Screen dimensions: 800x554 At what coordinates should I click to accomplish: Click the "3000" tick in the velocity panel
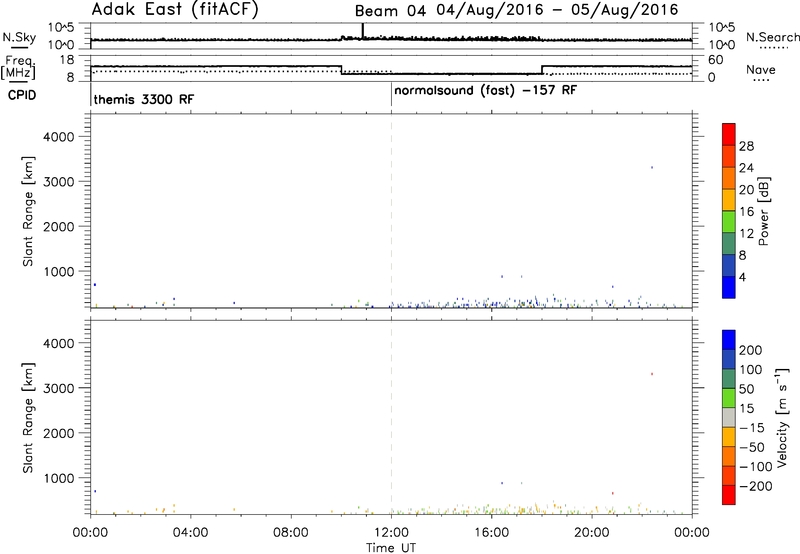tap(58, 388)
